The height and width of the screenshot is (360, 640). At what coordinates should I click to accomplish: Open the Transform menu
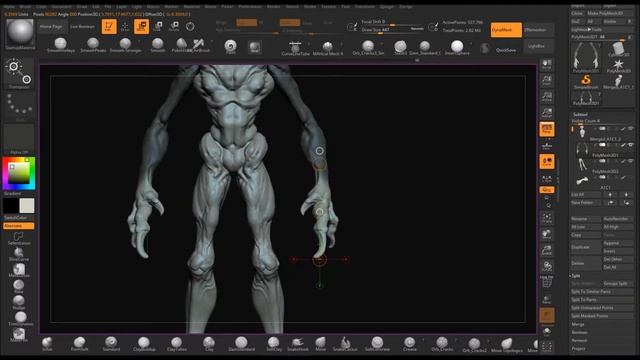coord(364,7)
